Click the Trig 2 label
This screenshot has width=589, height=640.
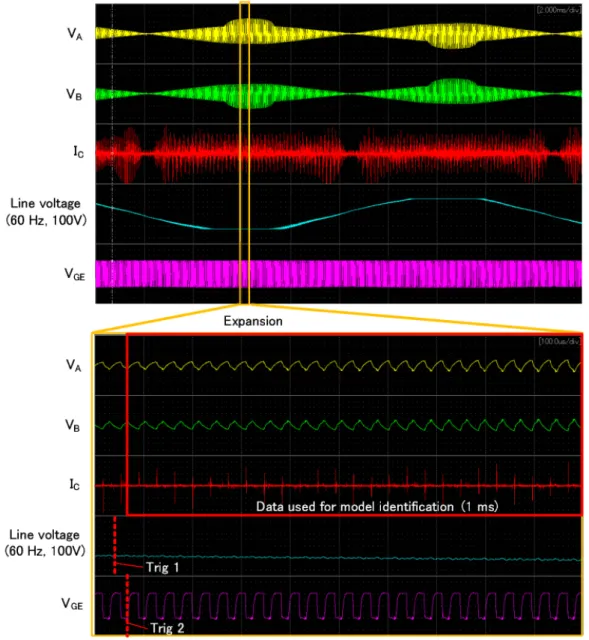167,628
